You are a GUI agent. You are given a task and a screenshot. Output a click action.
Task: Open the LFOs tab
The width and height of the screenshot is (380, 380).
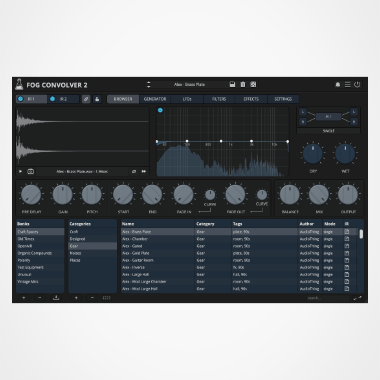[x=187, y=99]
